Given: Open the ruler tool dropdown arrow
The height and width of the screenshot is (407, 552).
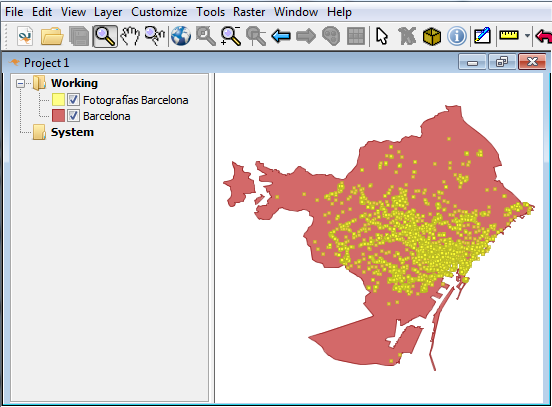Looking at the screenshot, I should tap(527, 36).
